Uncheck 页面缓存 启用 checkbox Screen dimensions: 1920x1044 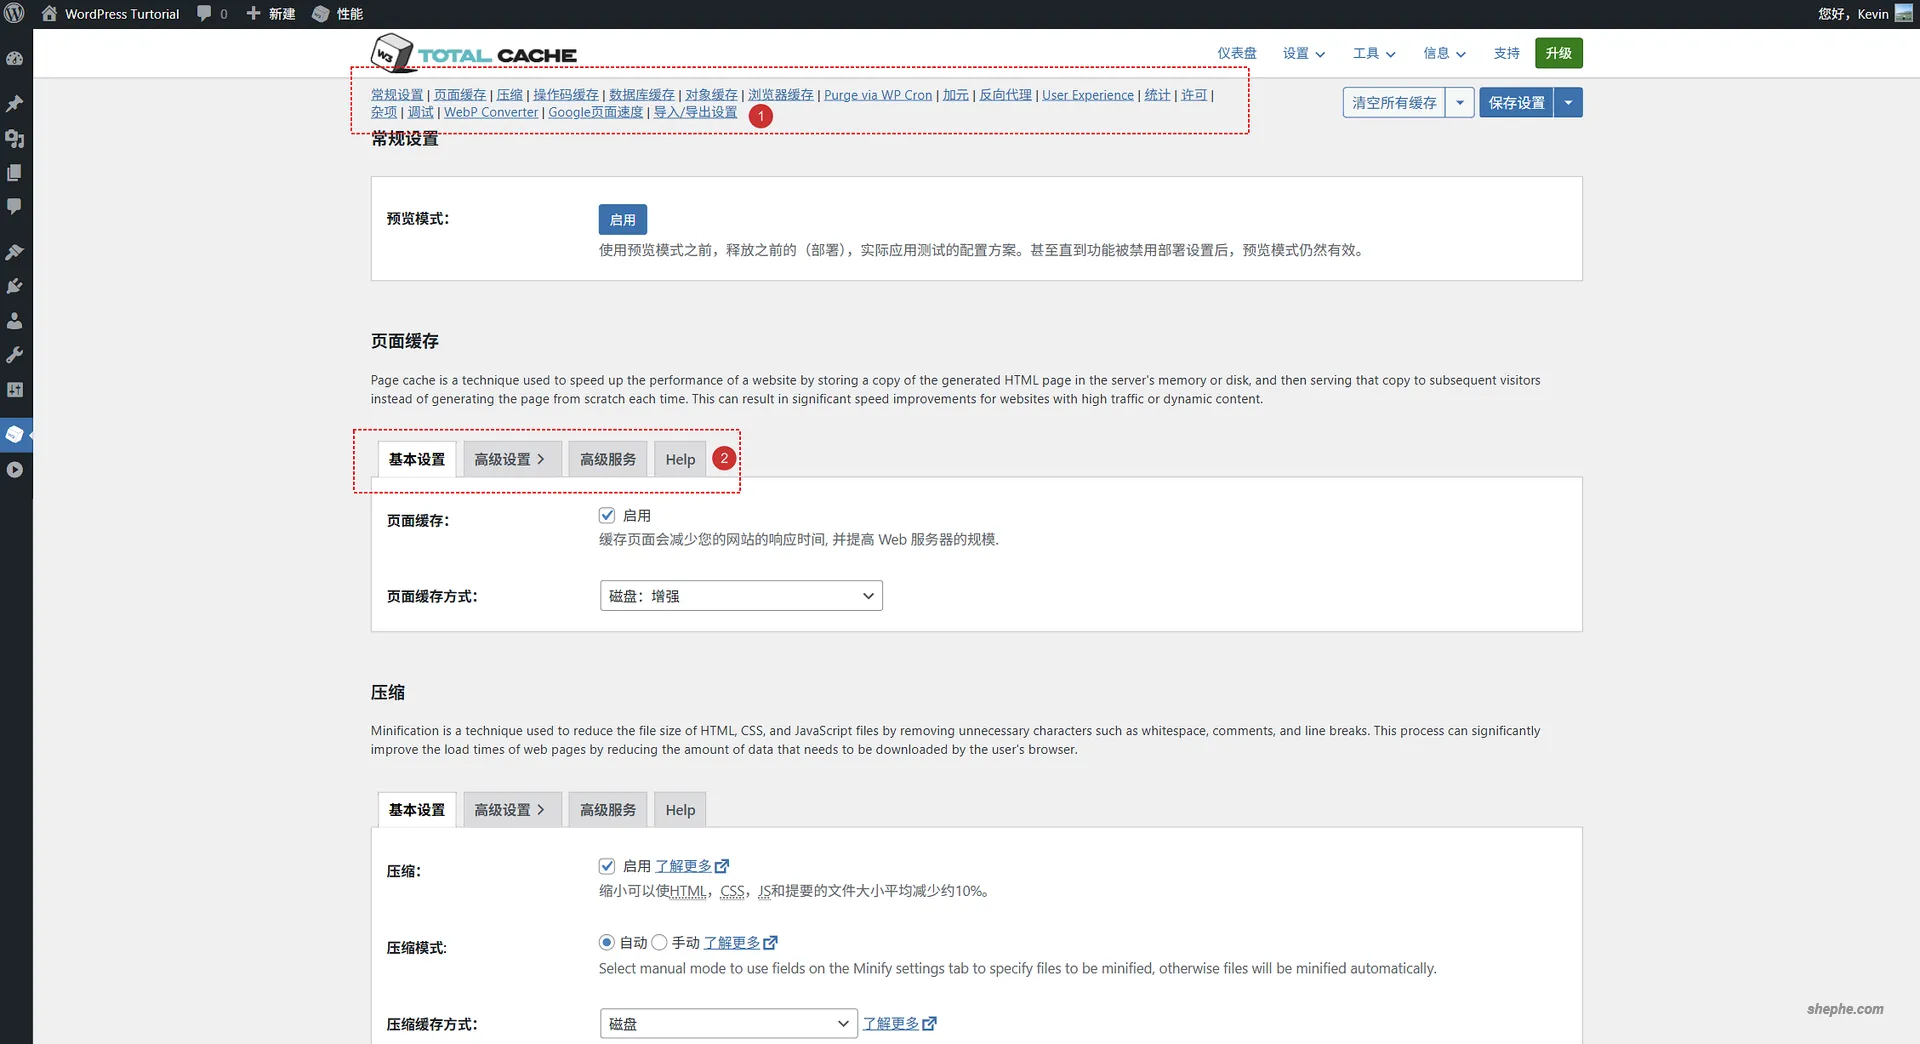[x=607, y=515]
